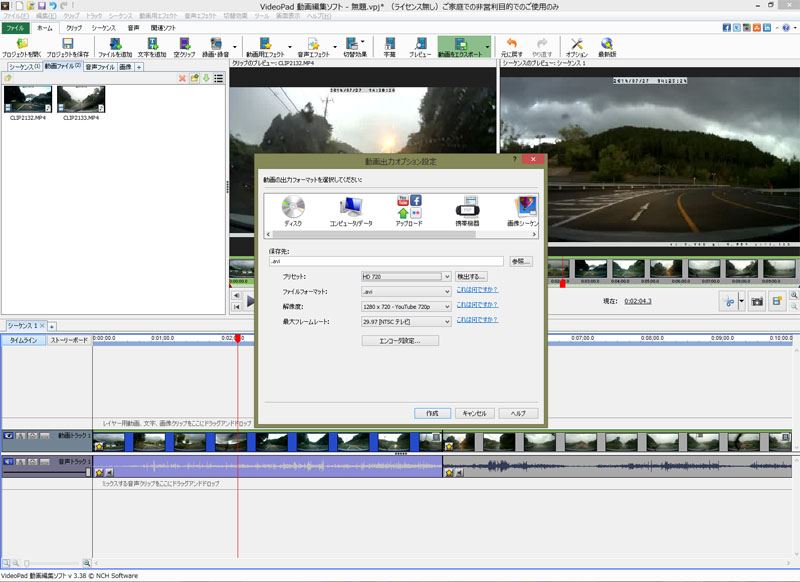This screenshot has height=582, width=800.
Task: Switch to Audio Files bin tab
Action: [x=100, y=67]
